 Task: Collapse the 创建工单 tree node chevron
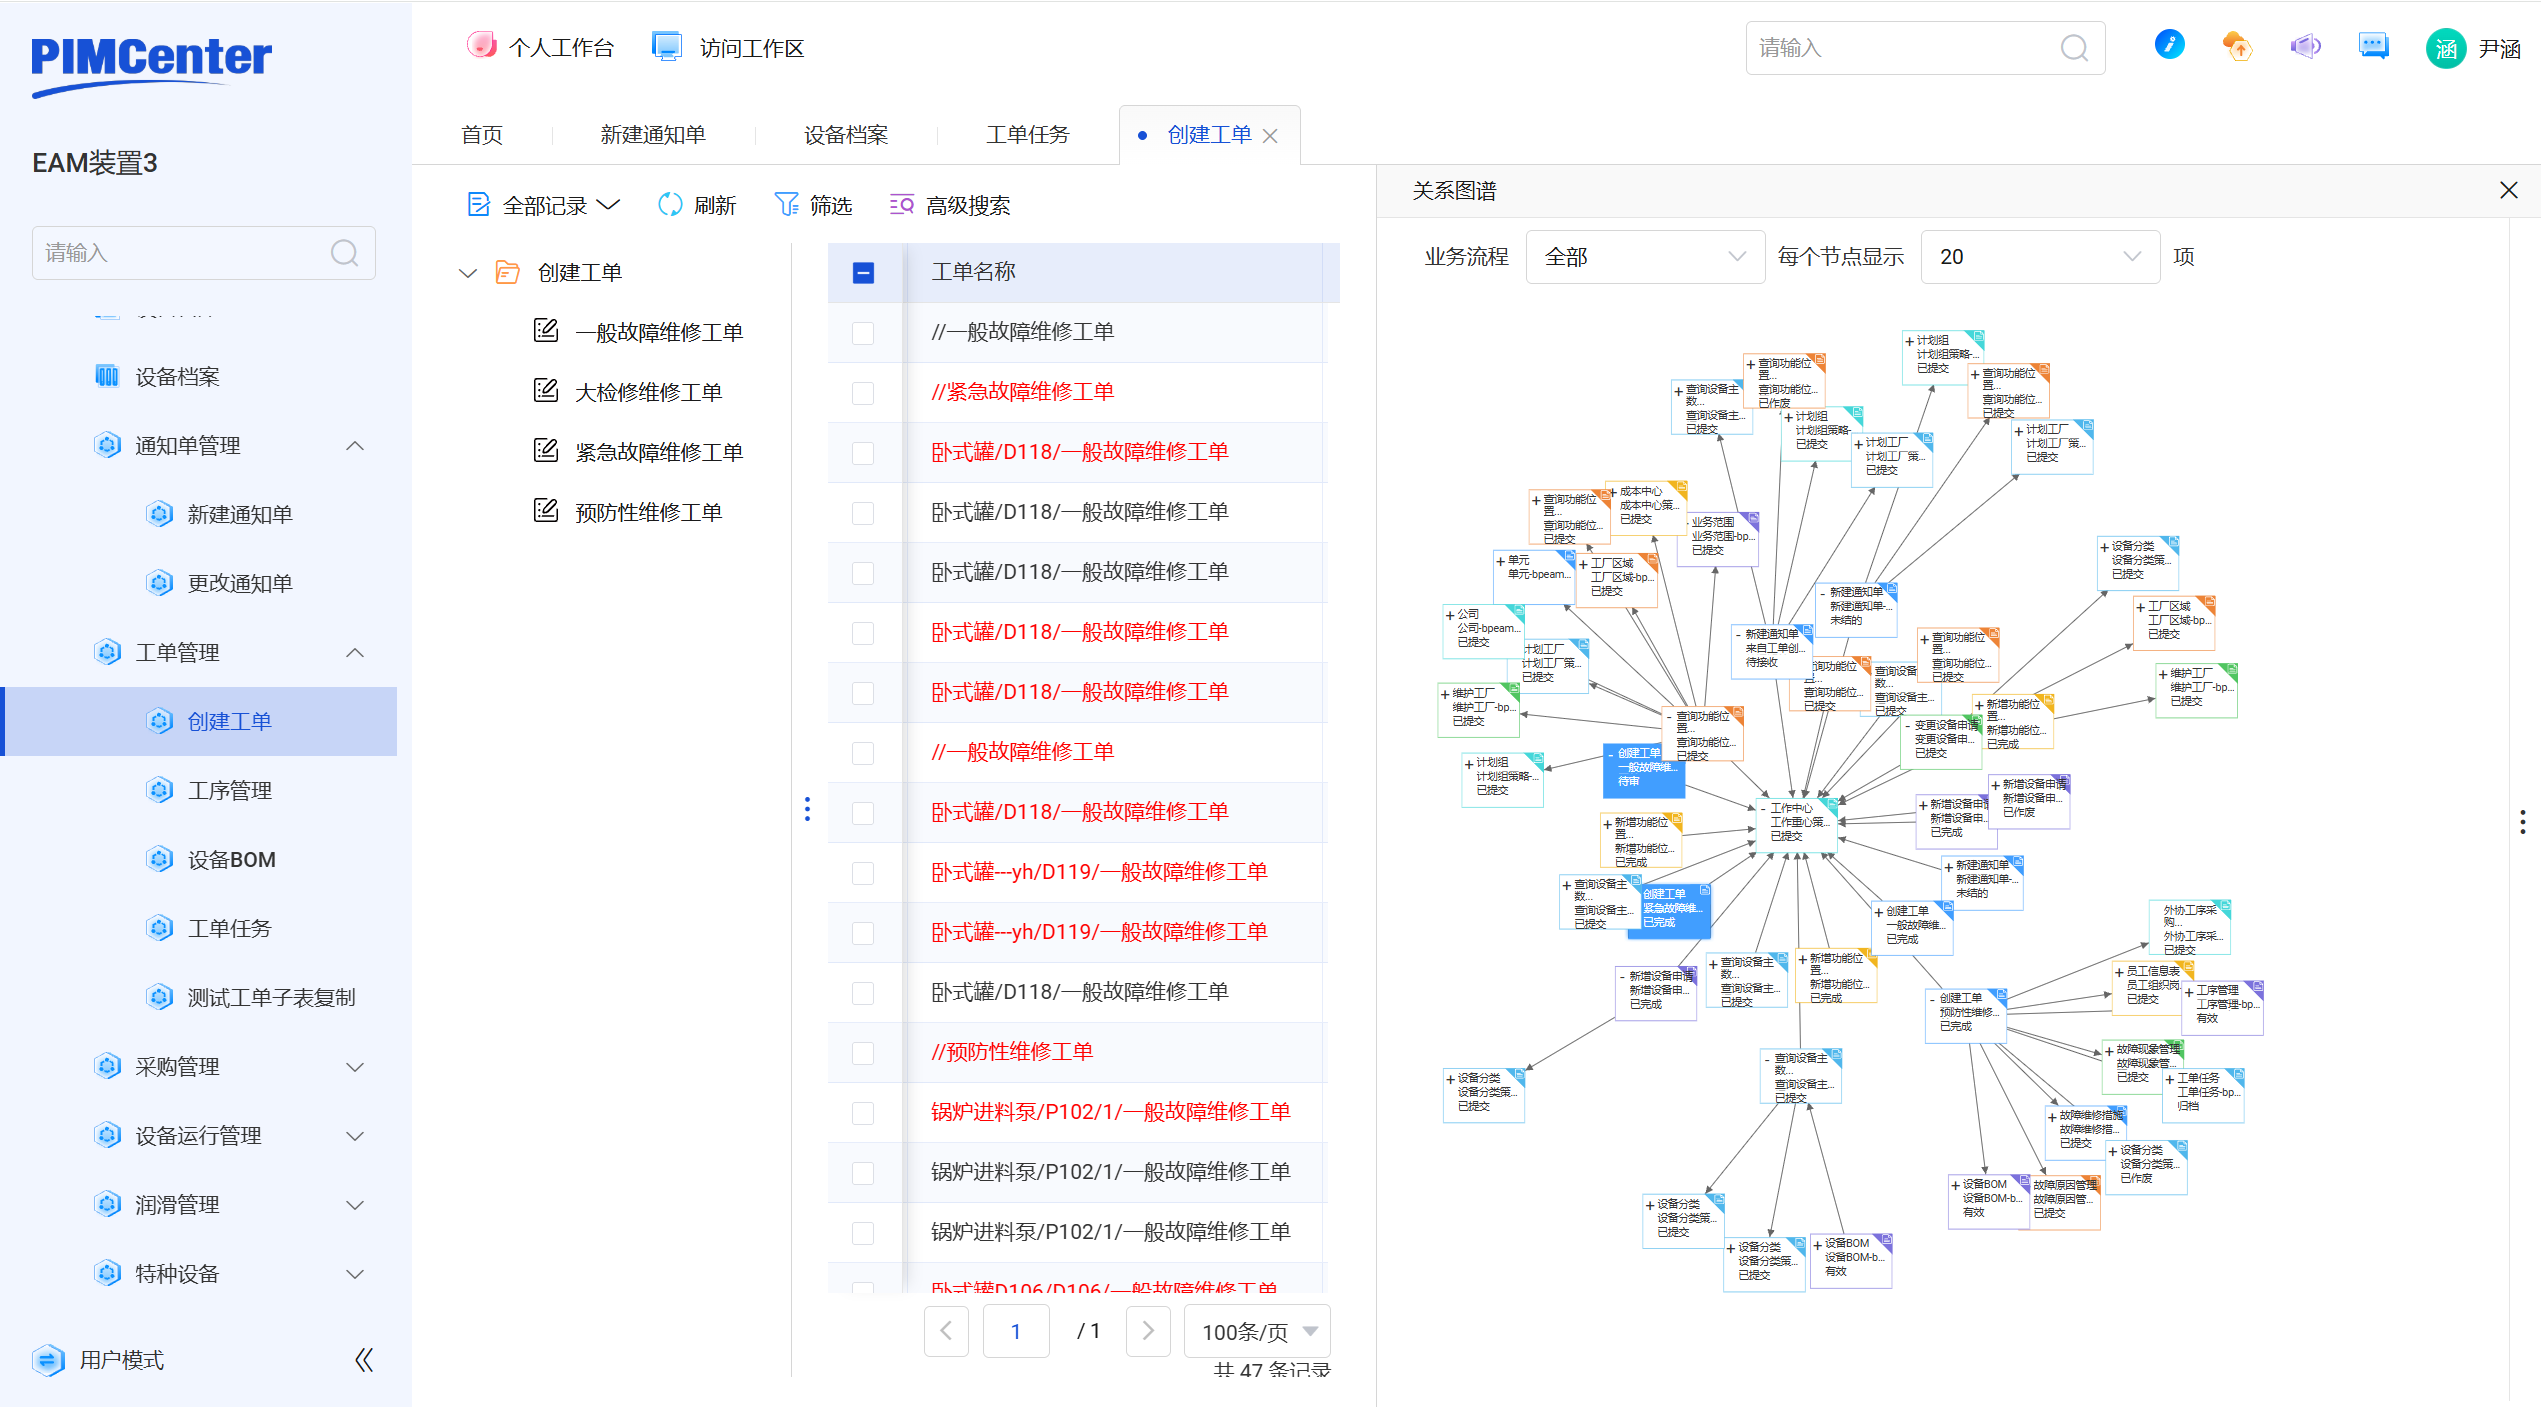click(467, 272)
